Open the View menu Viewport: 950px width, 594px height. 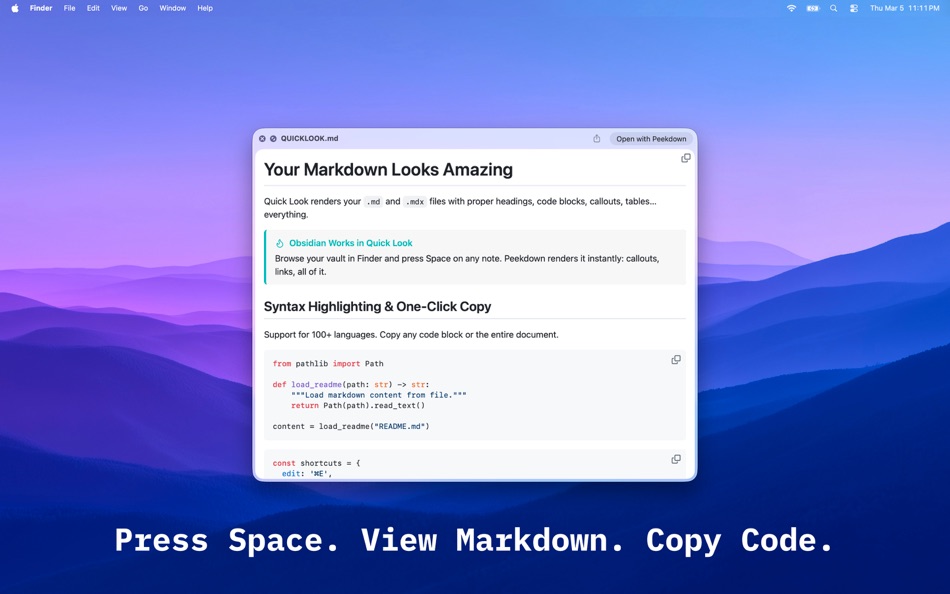pos(119,8)
